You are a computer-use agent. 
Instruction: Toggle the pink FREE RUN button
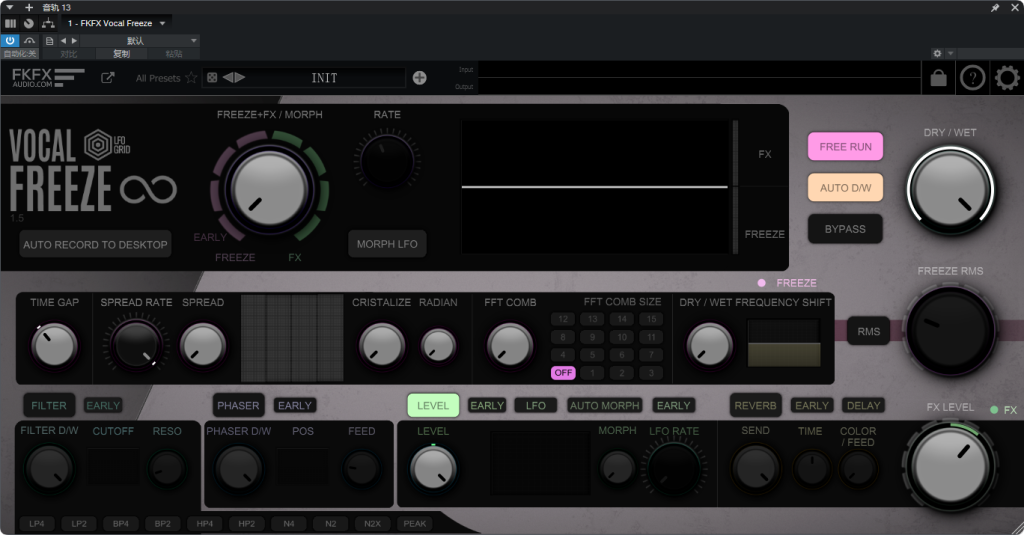[845, 146]
